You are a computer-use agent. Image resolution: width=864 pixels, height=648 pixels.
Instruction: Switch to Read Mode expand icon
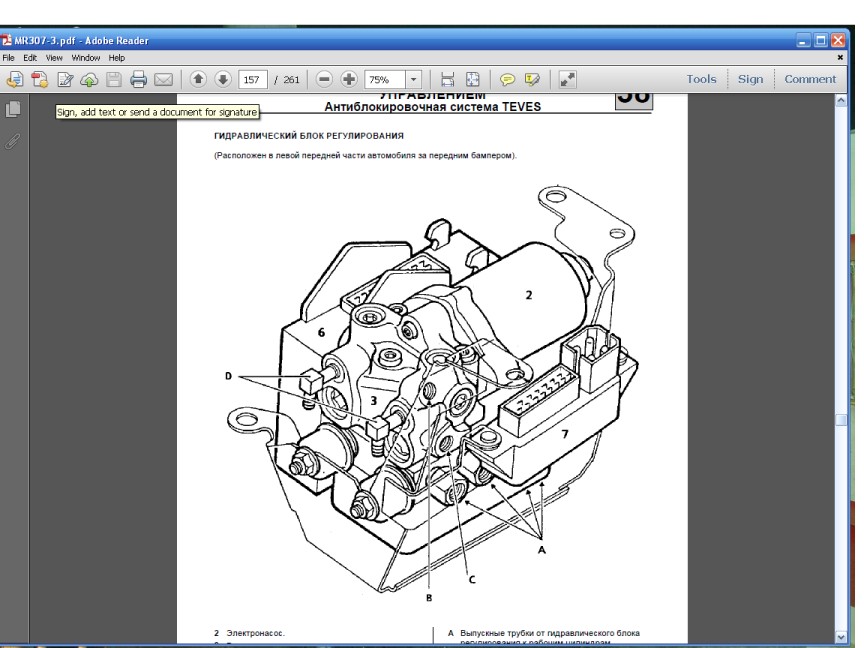568,80
